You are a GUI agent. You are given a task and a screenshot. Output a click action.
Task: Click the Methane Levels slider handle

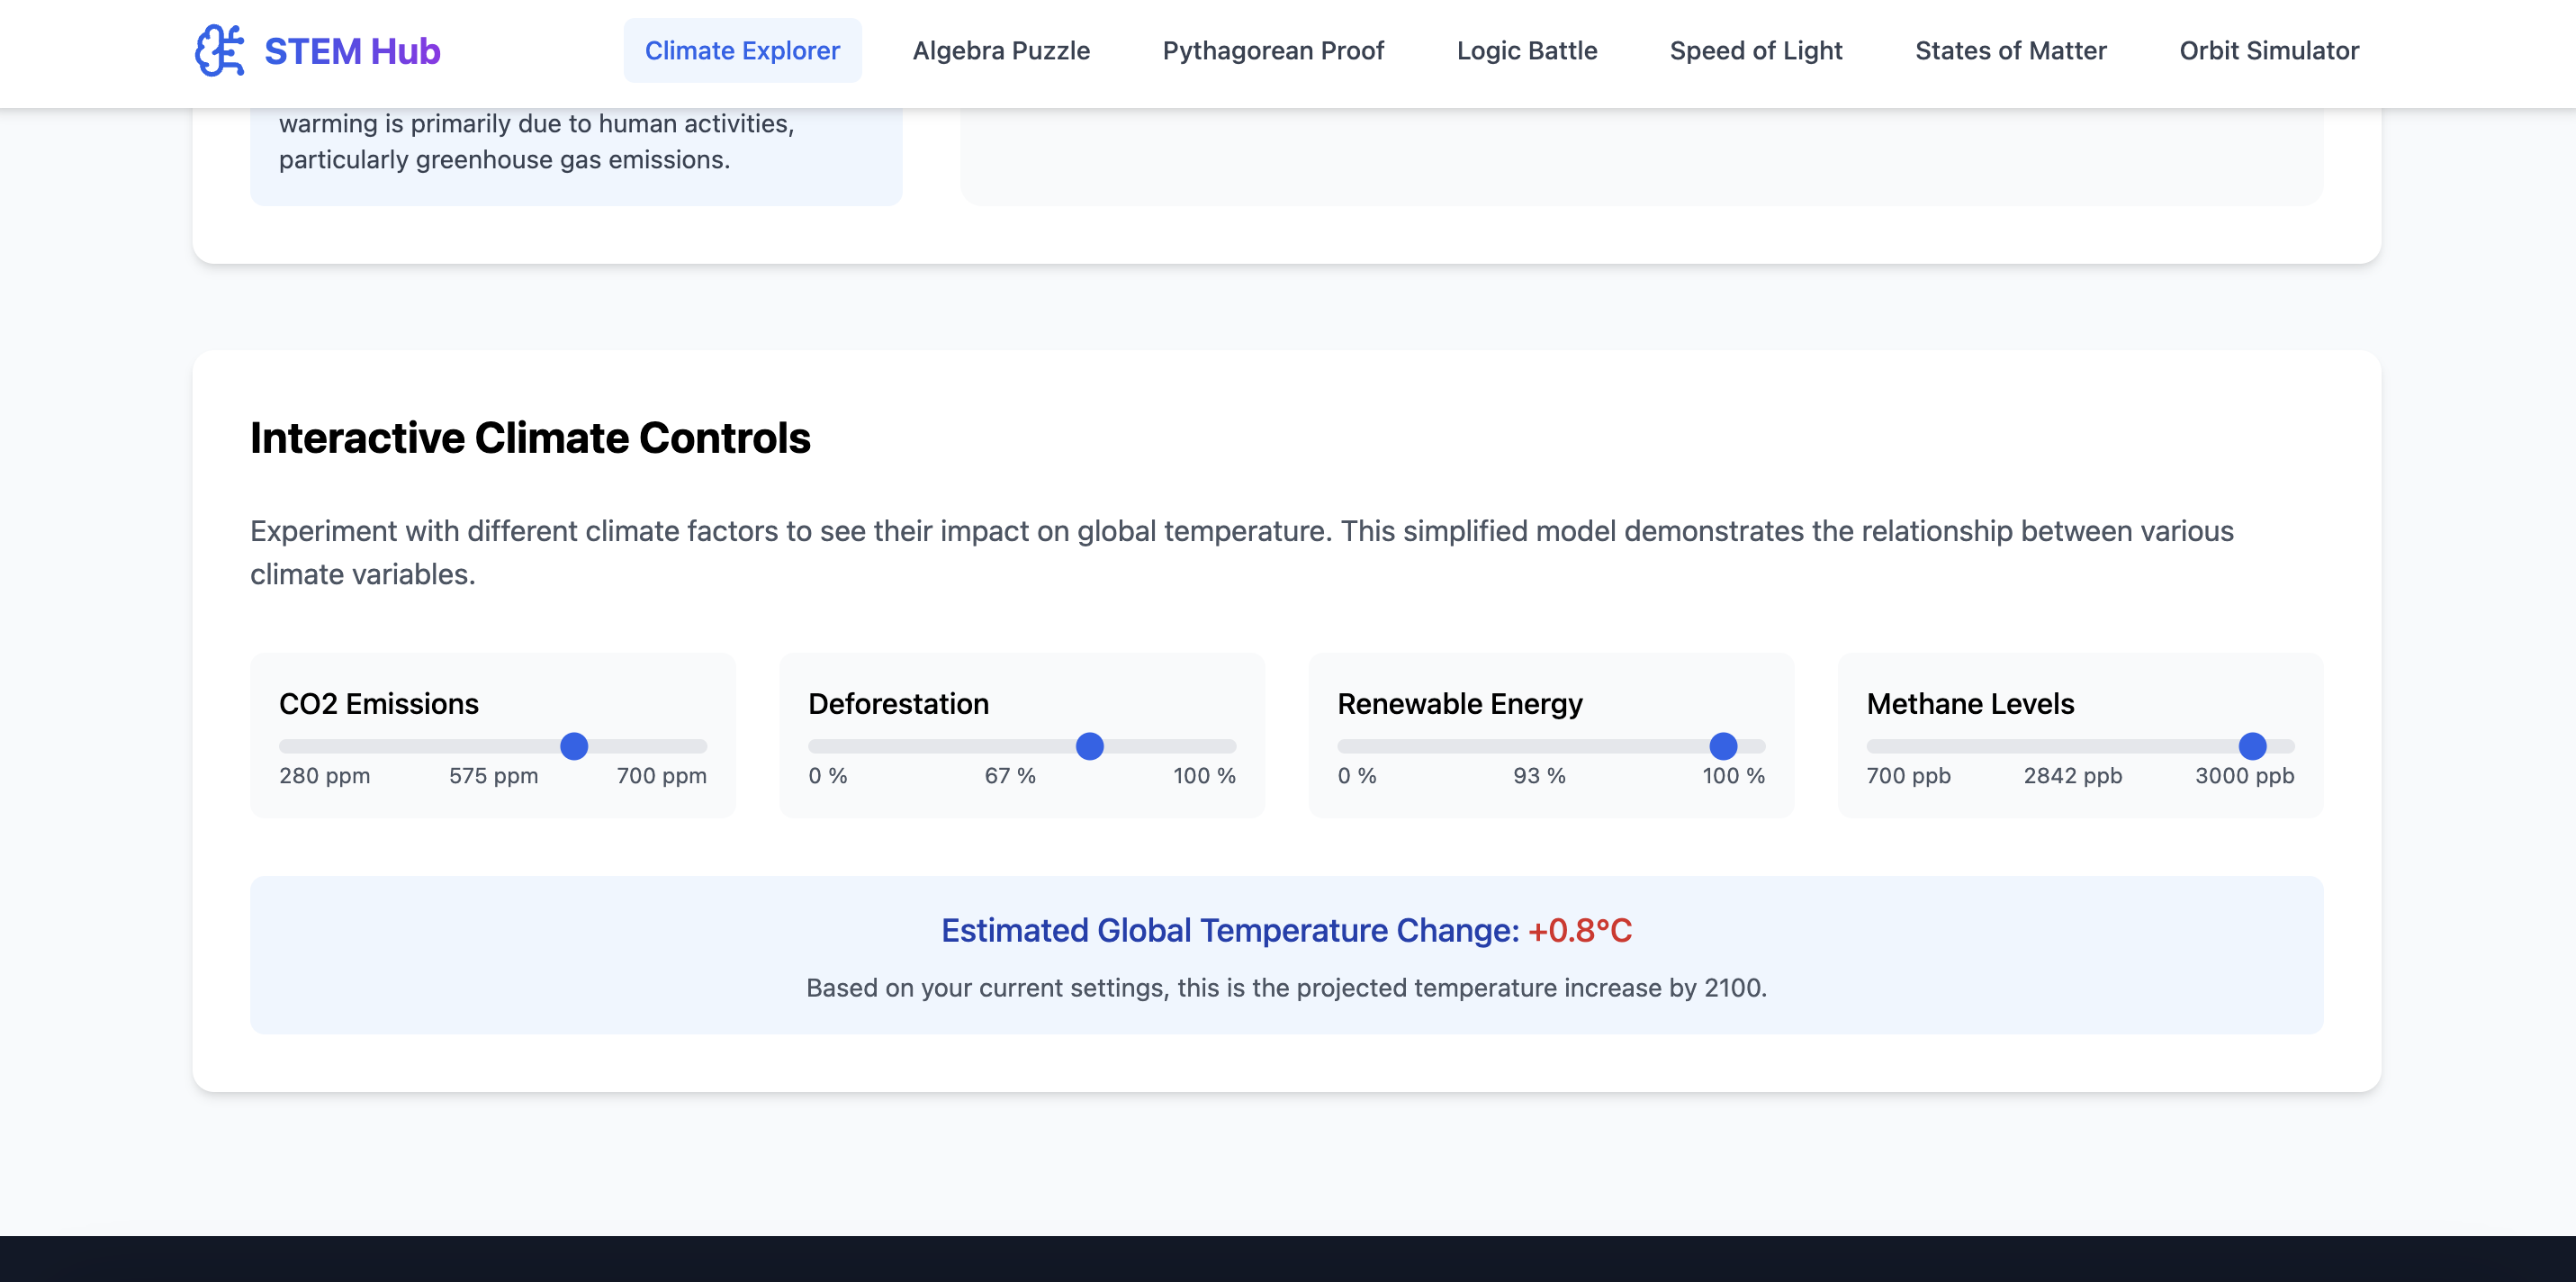(x=2252, y=746)
